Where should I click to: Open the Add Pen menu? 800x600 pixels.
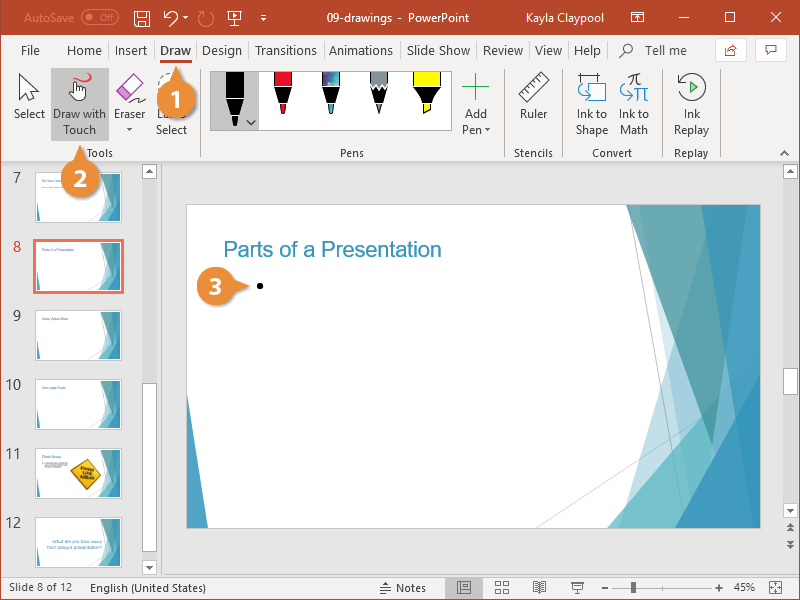tap(476, 104)
